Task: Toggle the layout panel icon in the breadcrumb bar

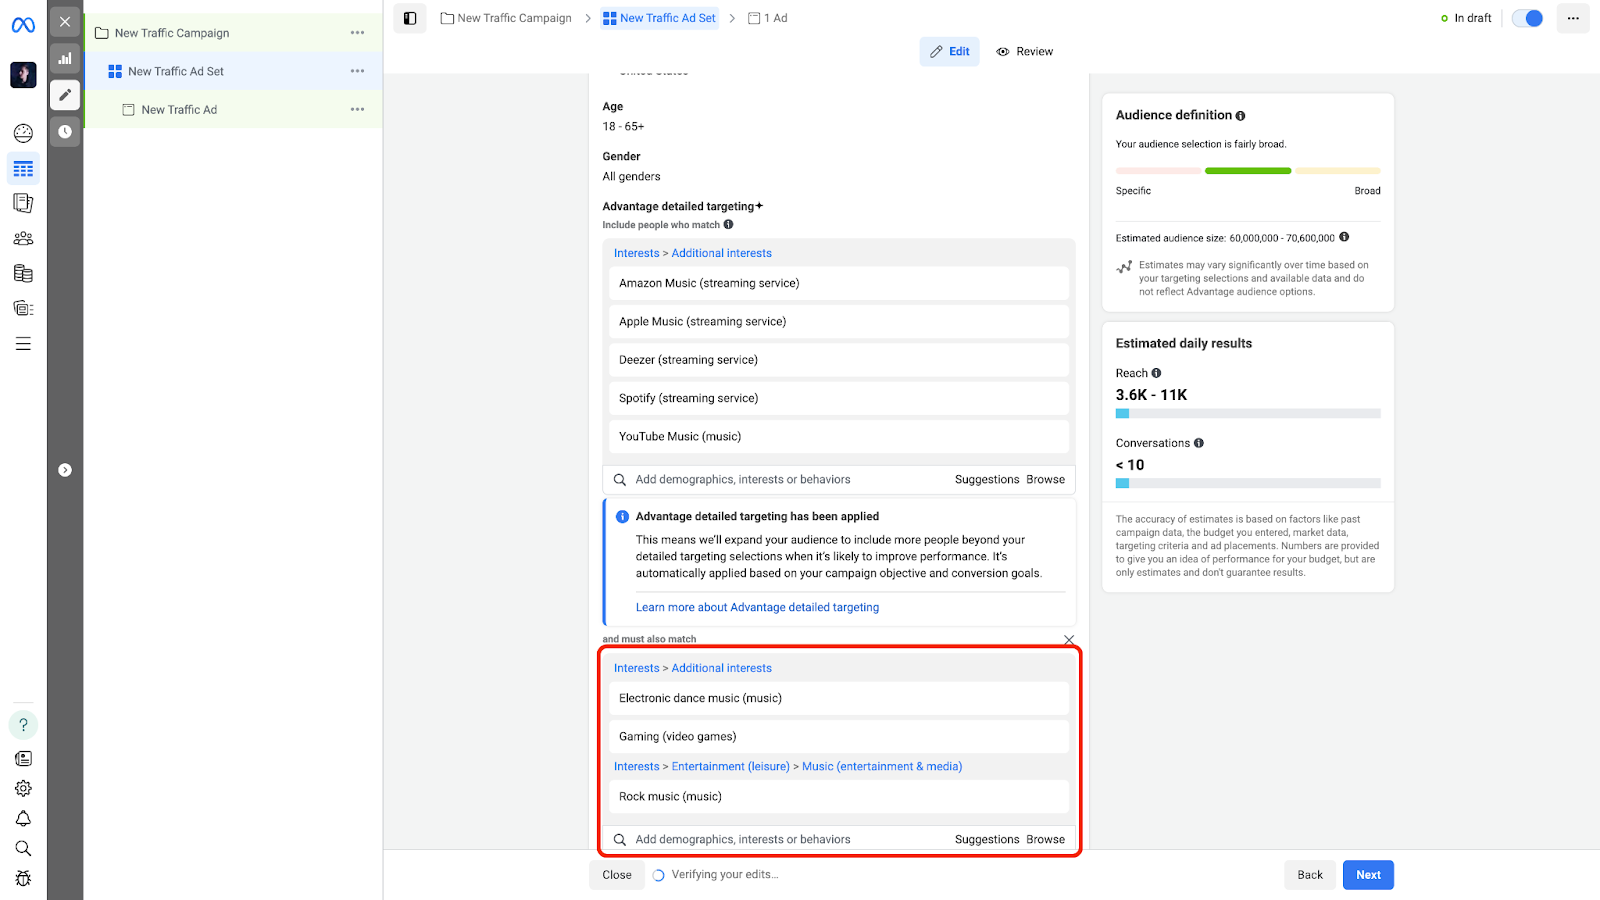Action: [x=410, y=18]
